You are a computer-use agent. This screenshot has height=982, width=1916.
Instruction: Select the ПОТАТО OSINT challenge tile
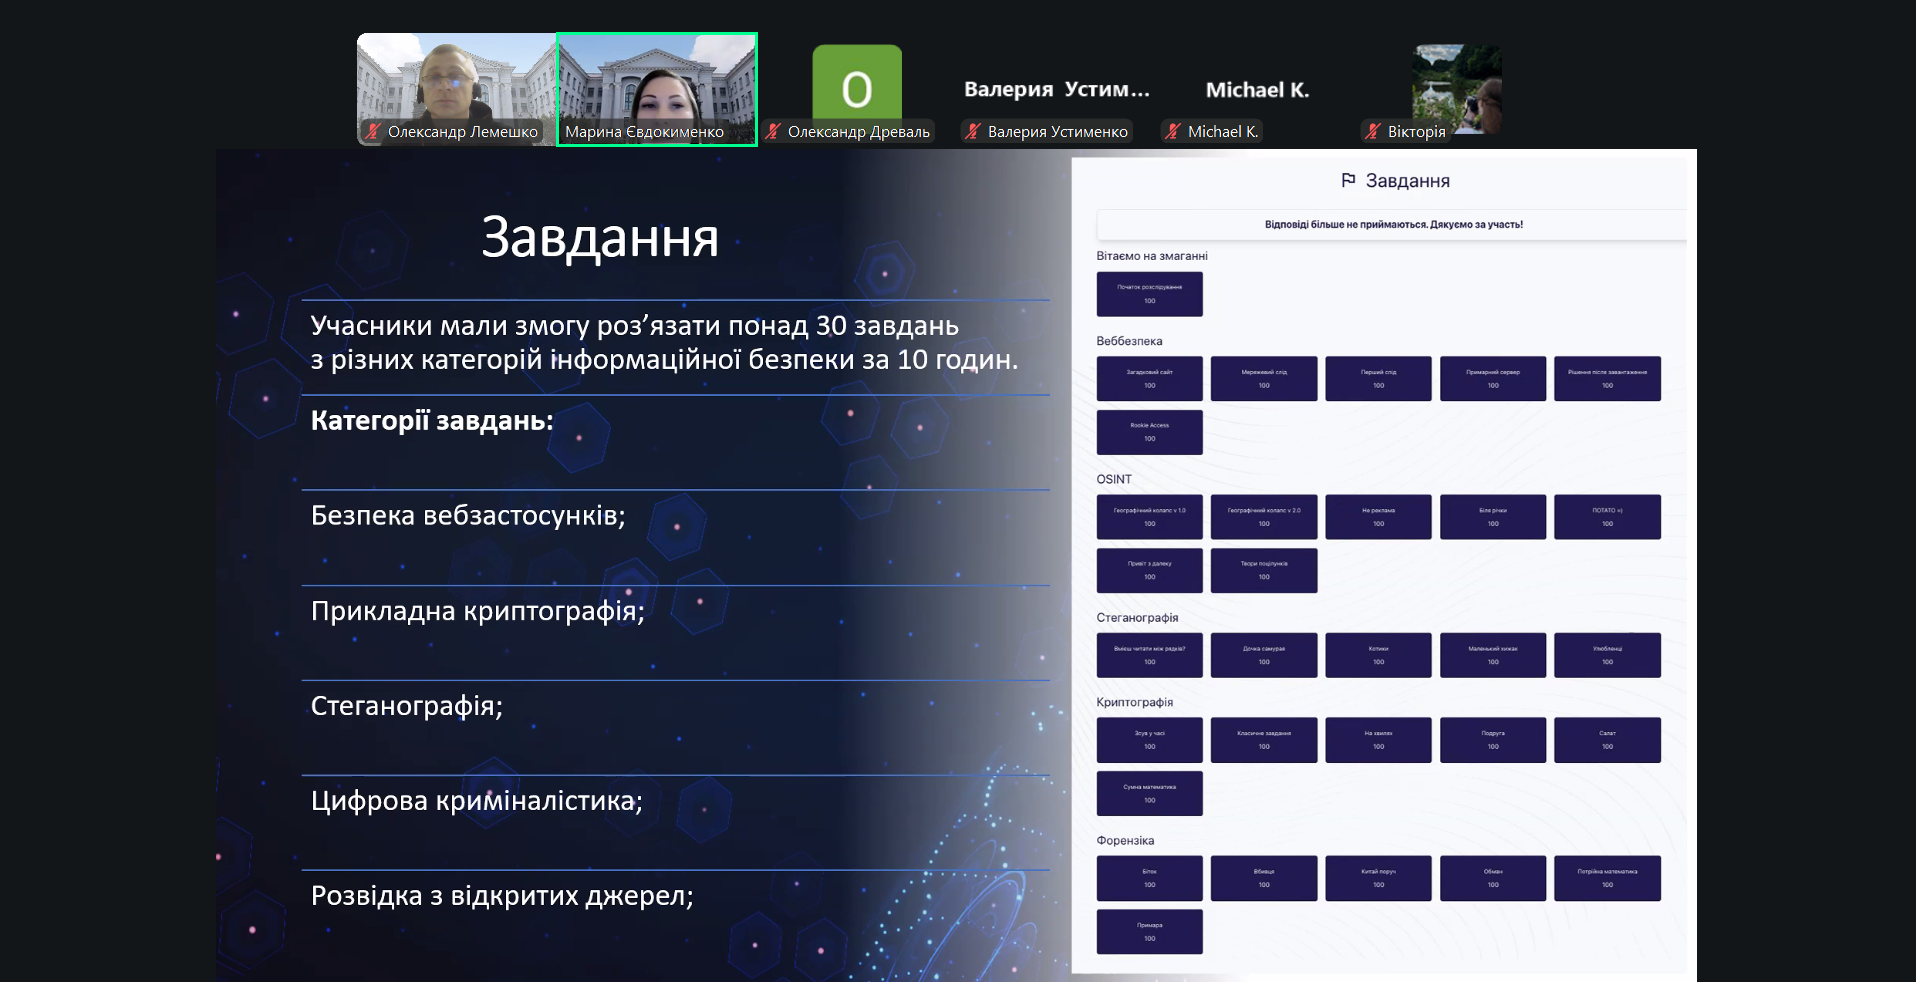click(1607, 517)
